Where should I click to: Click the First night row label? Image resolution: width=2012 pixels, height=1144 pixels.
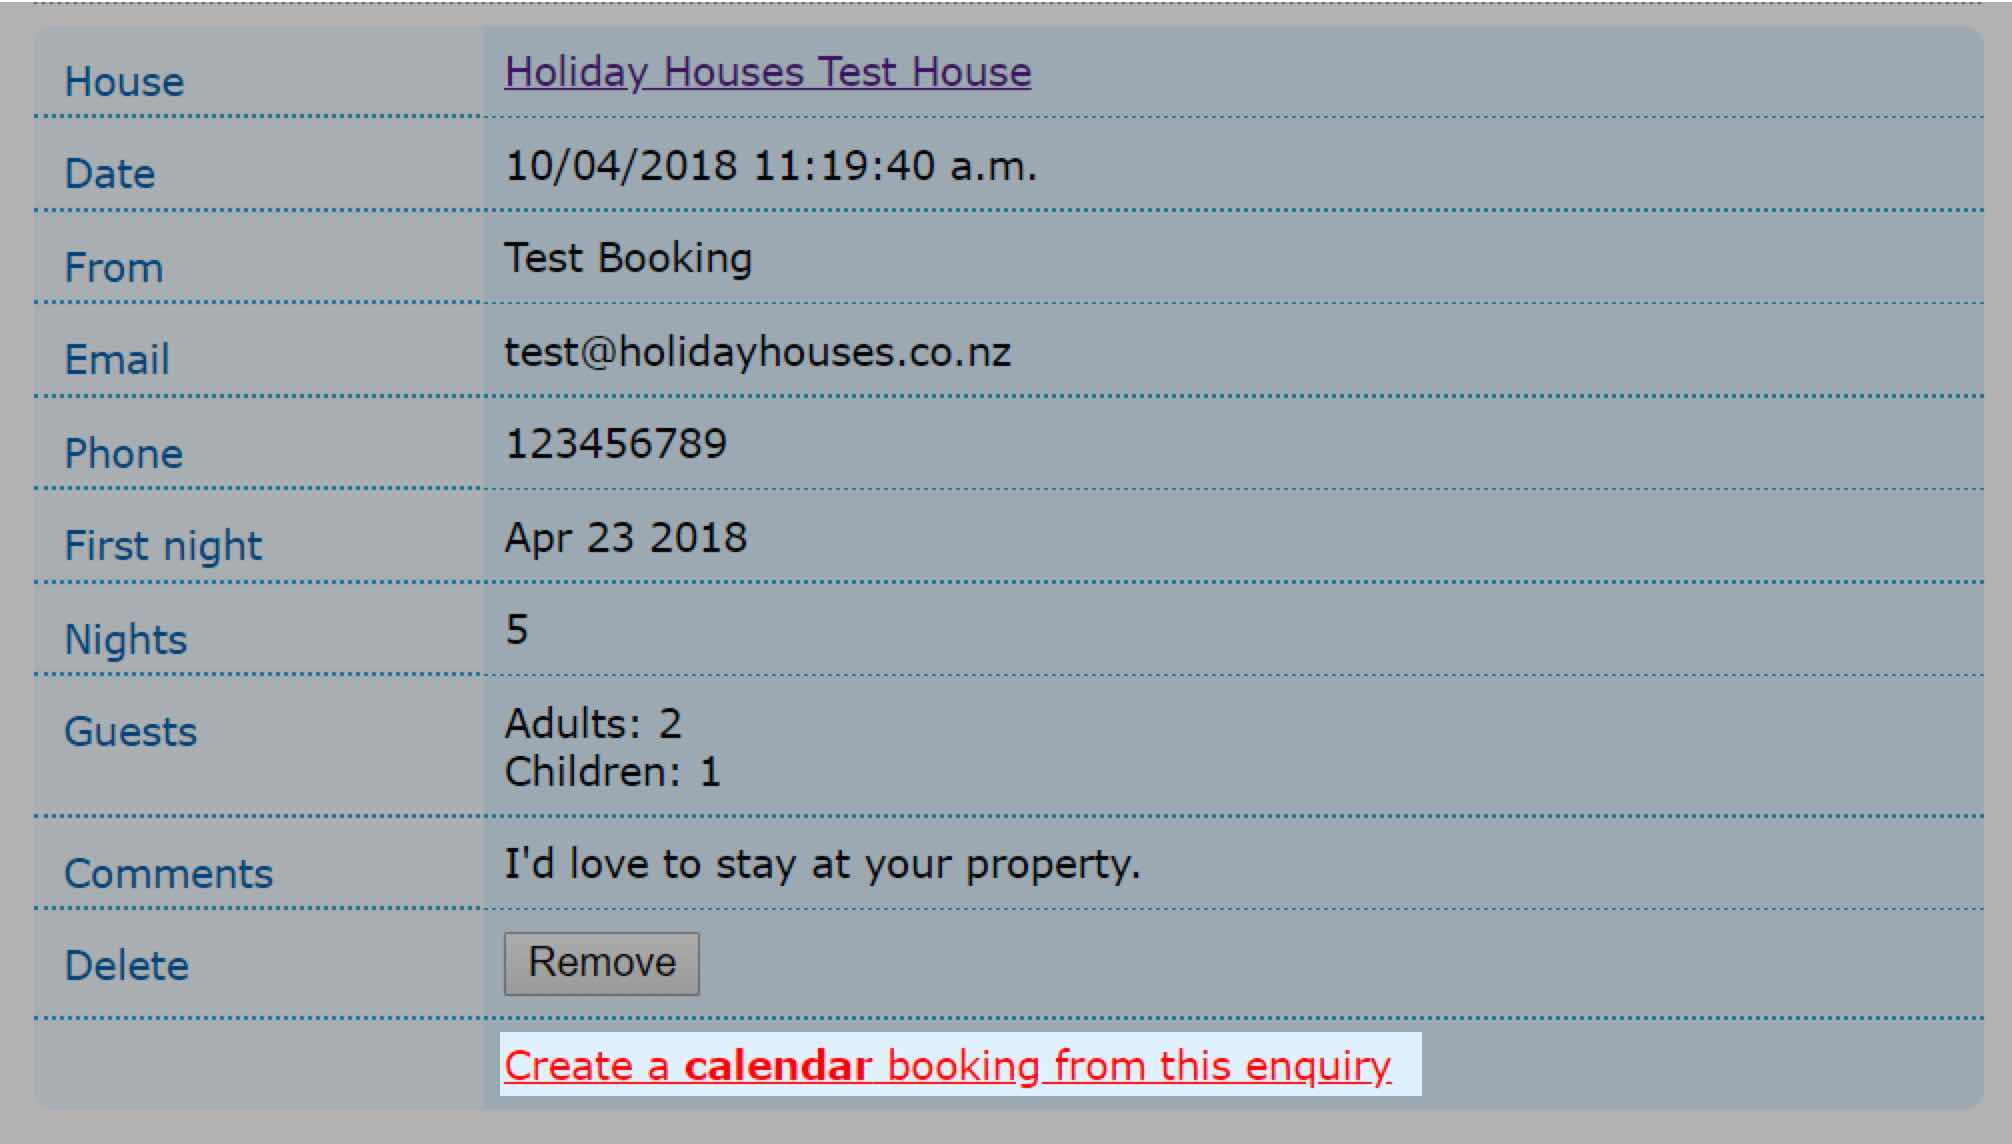pyautogui.click(x=163, y=546)
